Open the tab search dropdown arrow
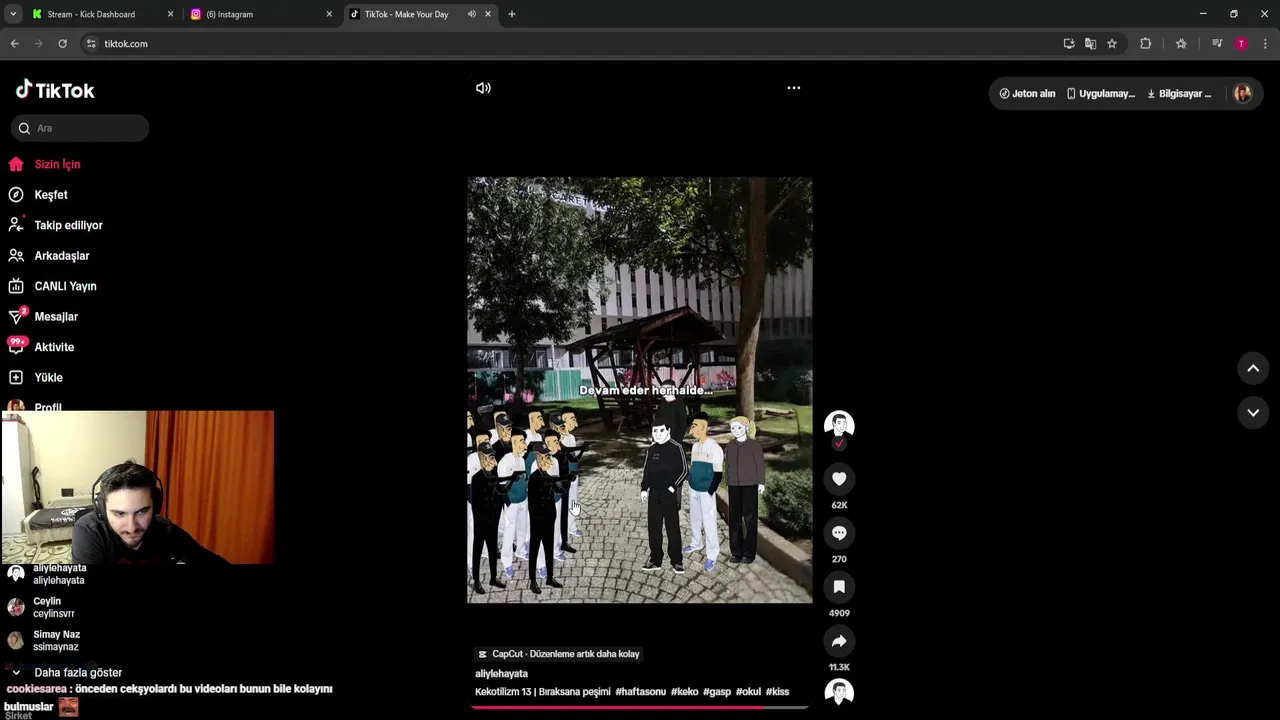The height and width of the screenshot is (720, 1280). [x=13, y=14]
